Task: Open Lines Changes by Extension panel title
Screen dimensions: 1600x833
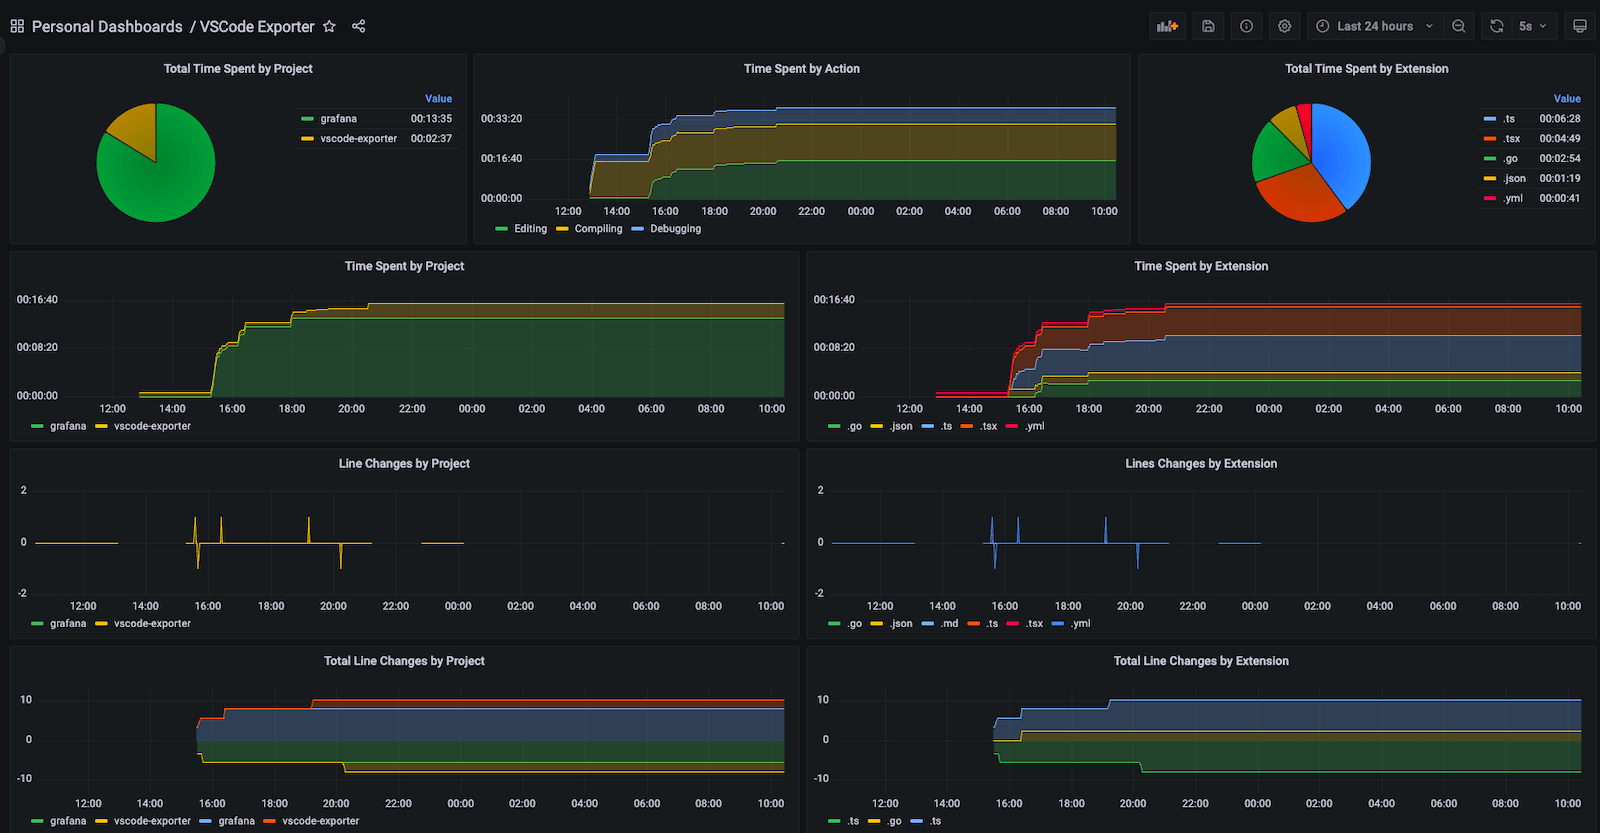Action: (1201, 463)
